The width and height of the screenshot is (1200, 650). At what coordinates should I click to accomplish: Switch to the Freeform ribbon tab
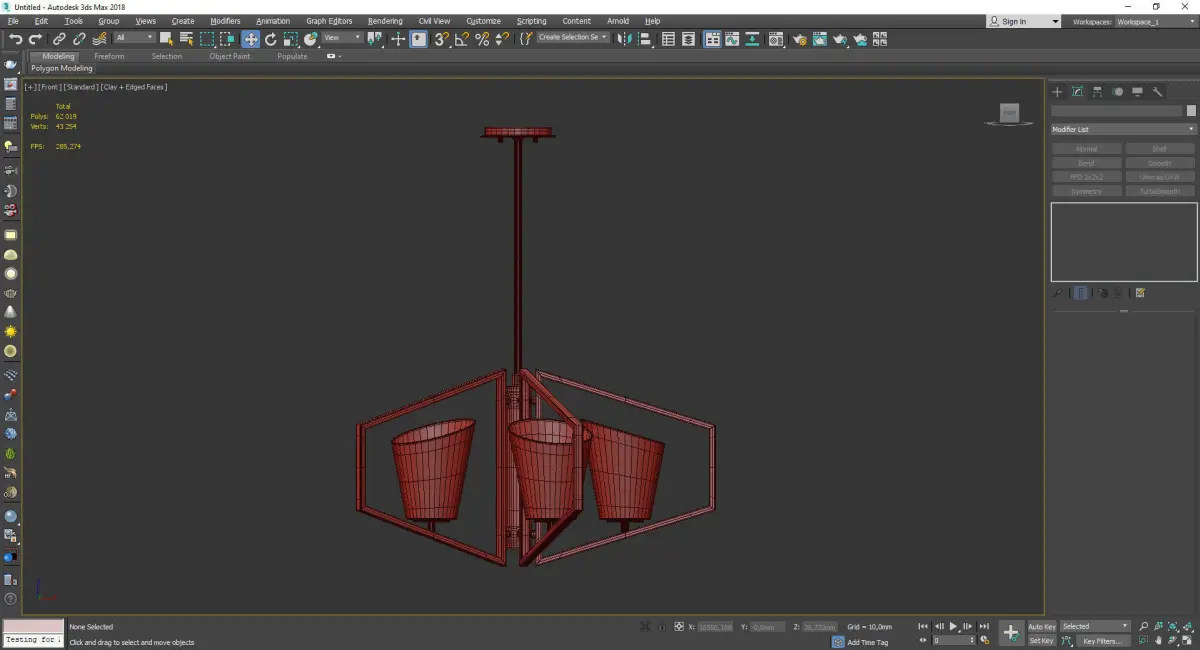pos(109,56)
